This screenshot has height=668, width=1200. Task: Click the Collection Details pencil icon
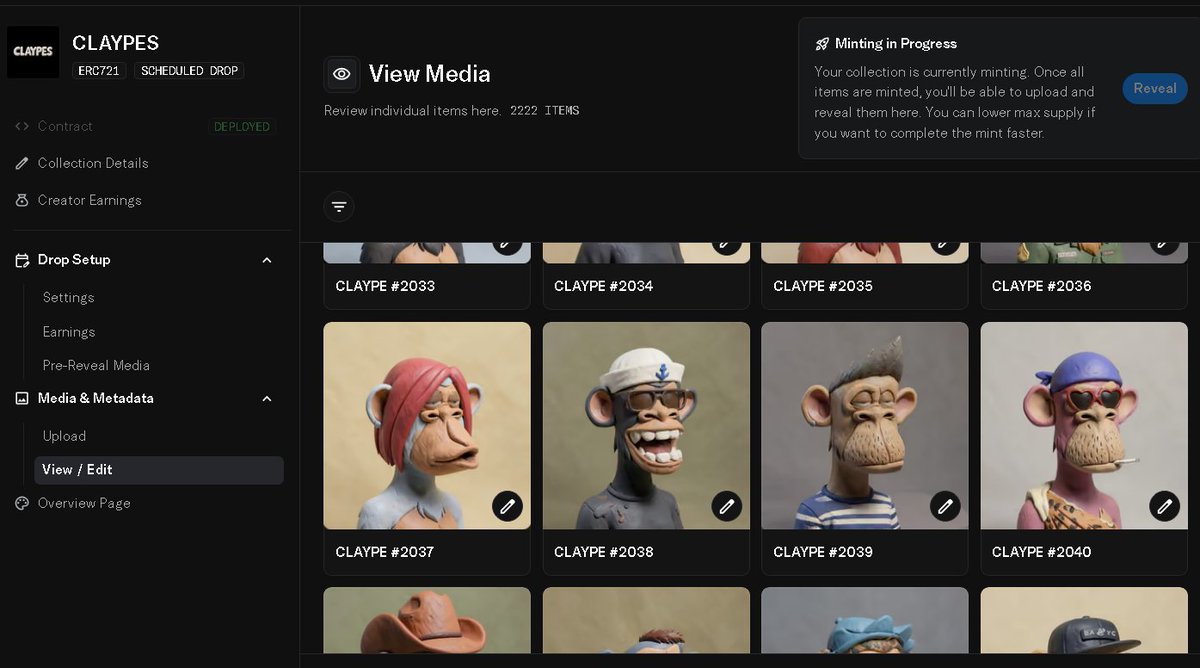click(22, 163)
